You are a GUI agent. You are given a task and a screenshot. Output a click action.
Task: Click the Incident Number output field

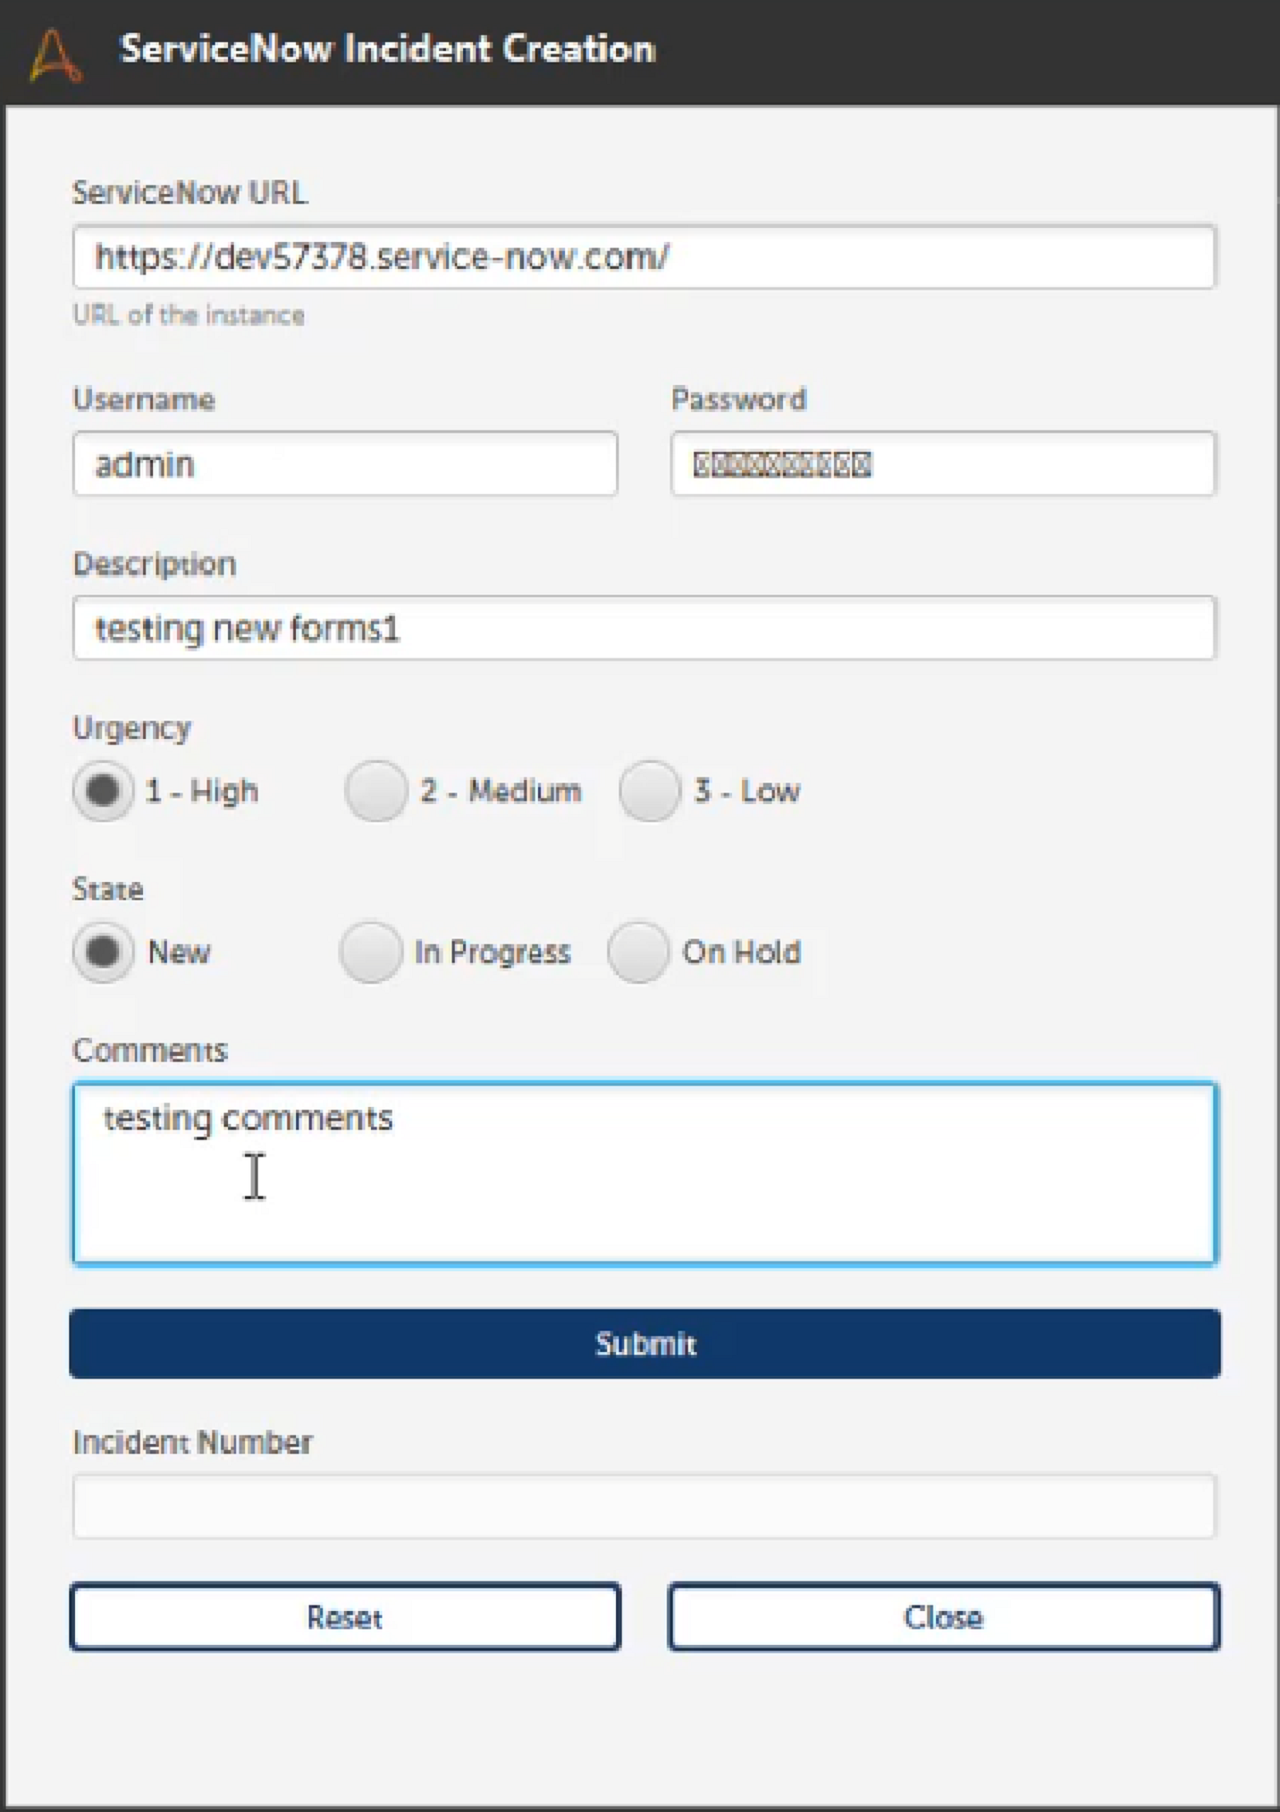[644, 1506]
